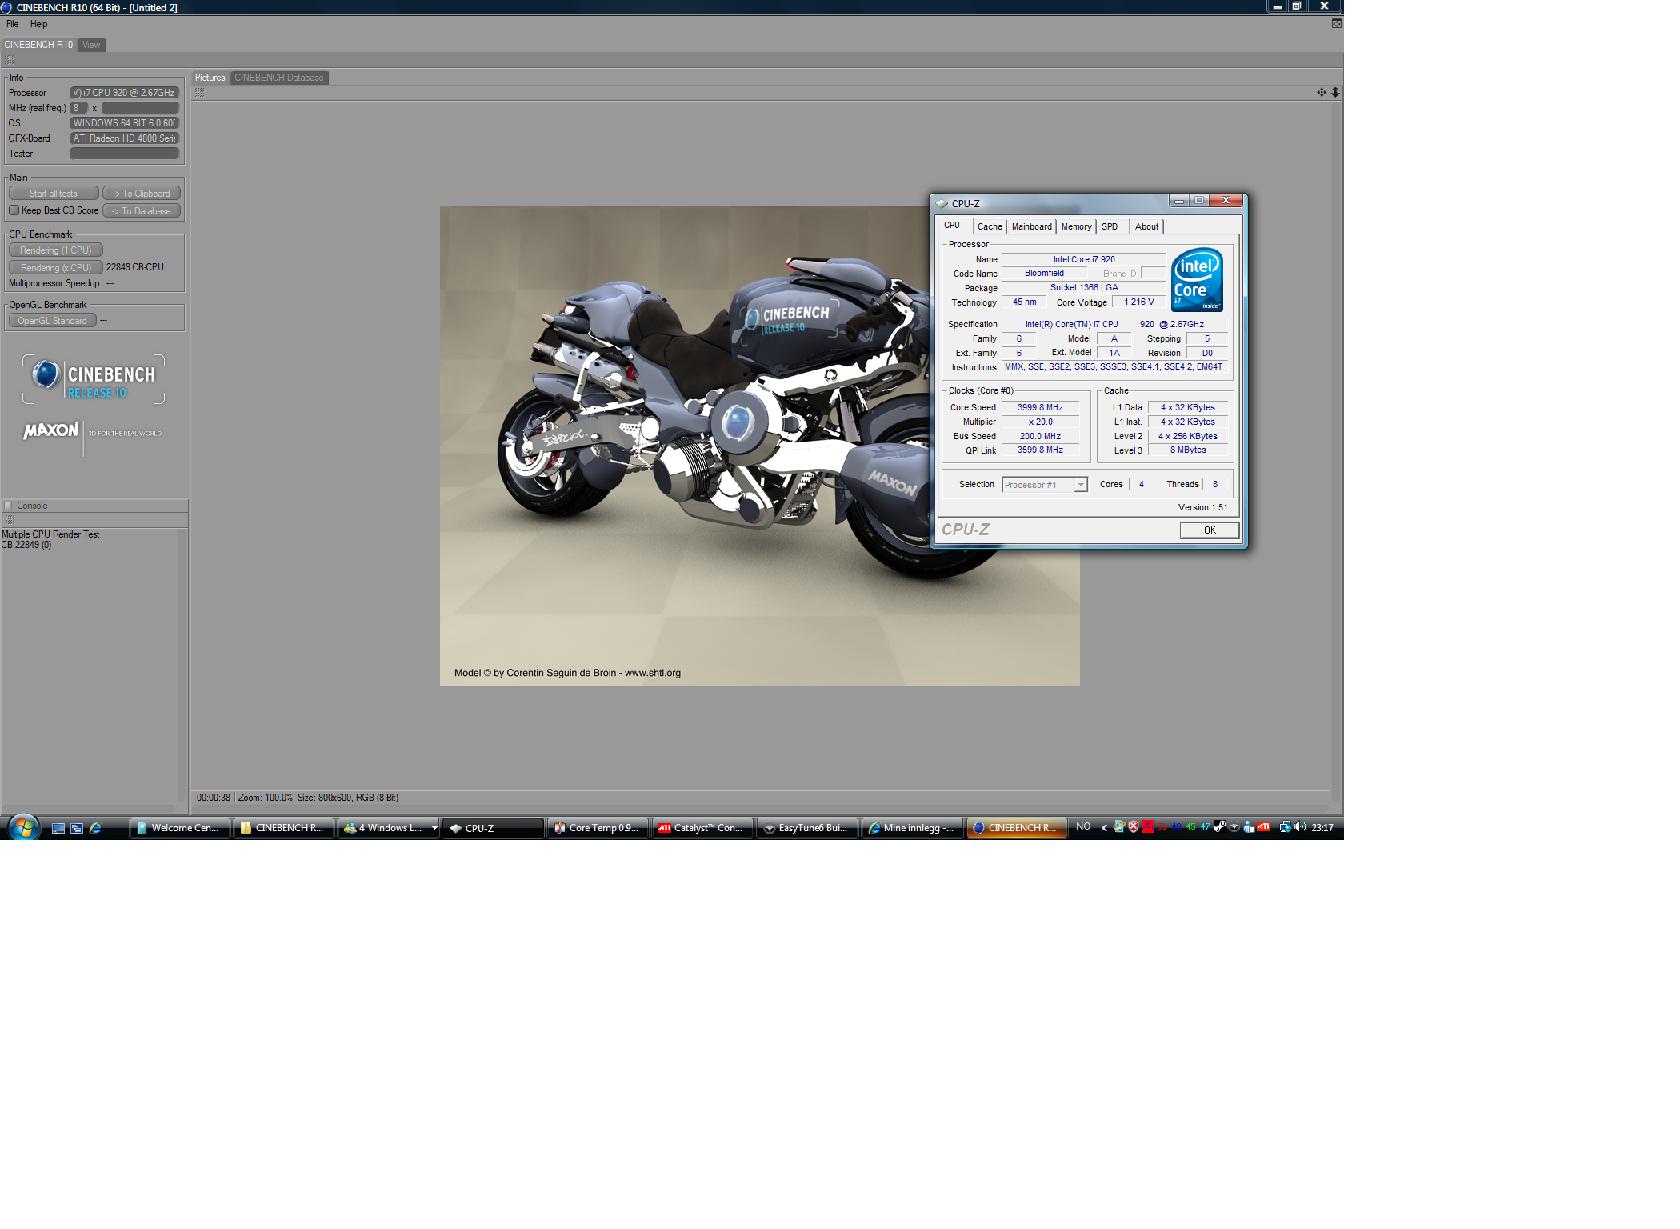This screenshot has width=1680, height=1229.
Task: Click the volume speaker tray icon
Action: point(1299,827)
